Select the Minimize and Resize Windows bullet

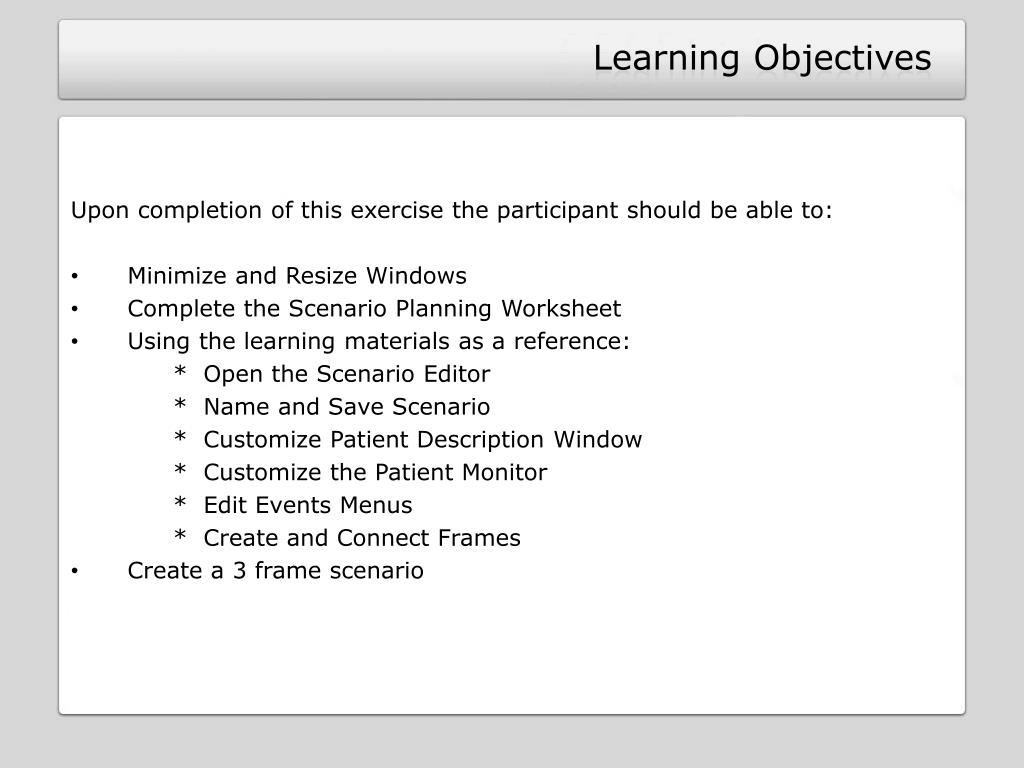pyautogui.click(x=297, y=276)
